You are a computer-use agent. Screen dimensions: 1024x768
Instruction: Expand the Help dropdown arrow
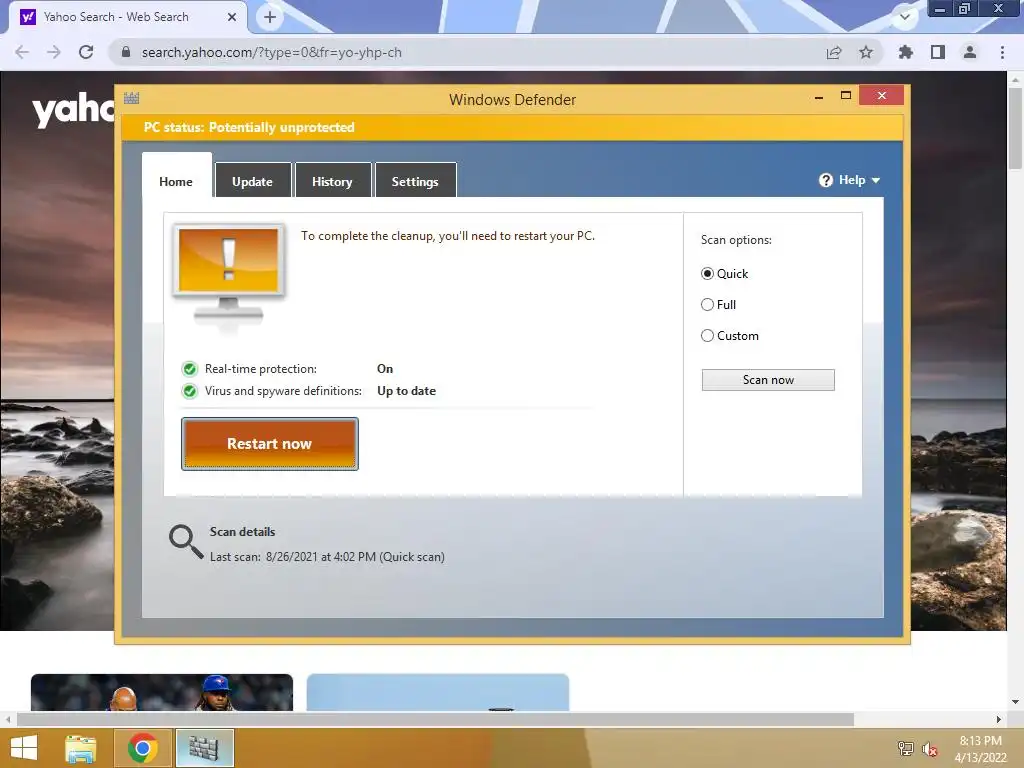876,180
